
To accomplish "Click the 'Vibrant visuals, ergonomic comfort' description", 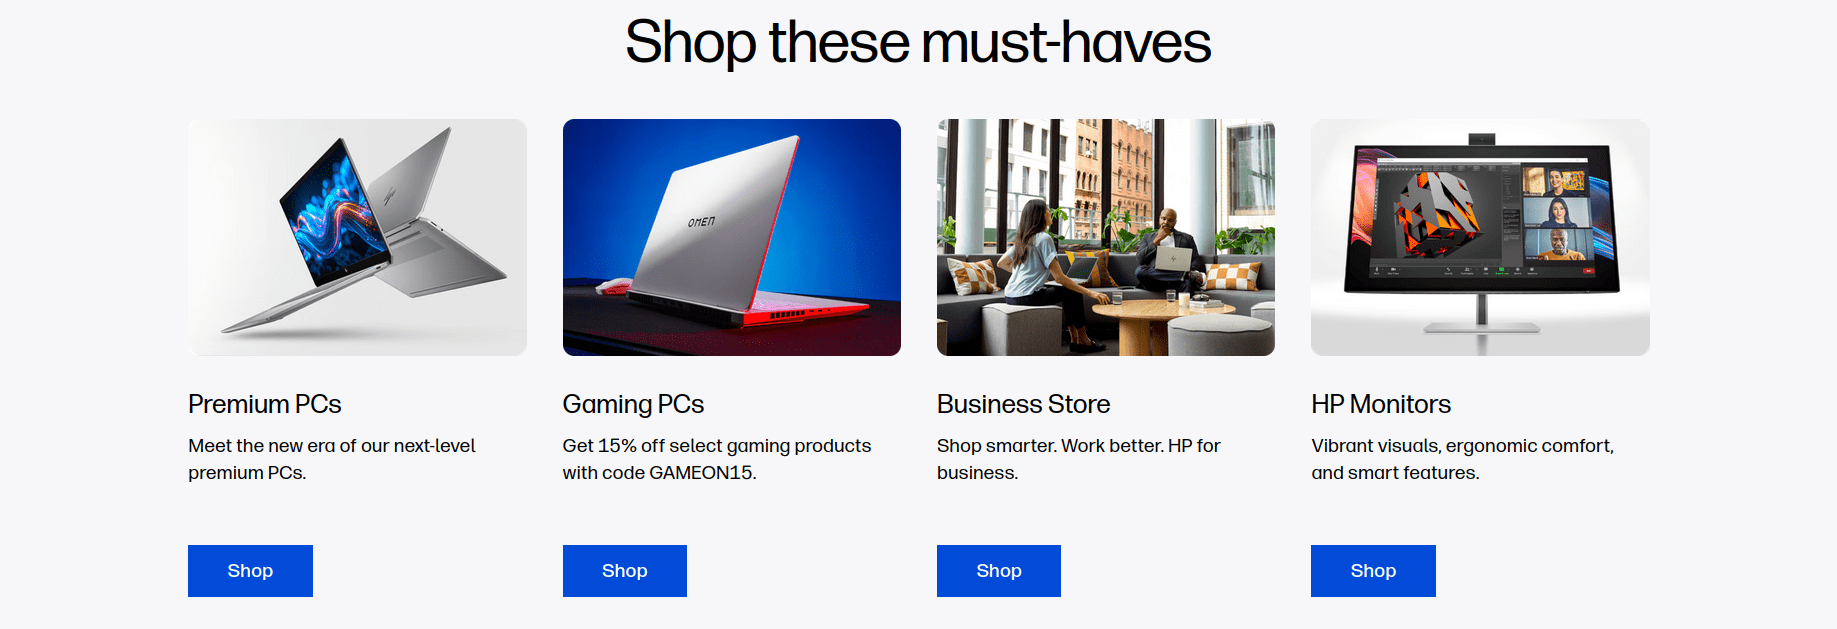I will coord(1463,459).
